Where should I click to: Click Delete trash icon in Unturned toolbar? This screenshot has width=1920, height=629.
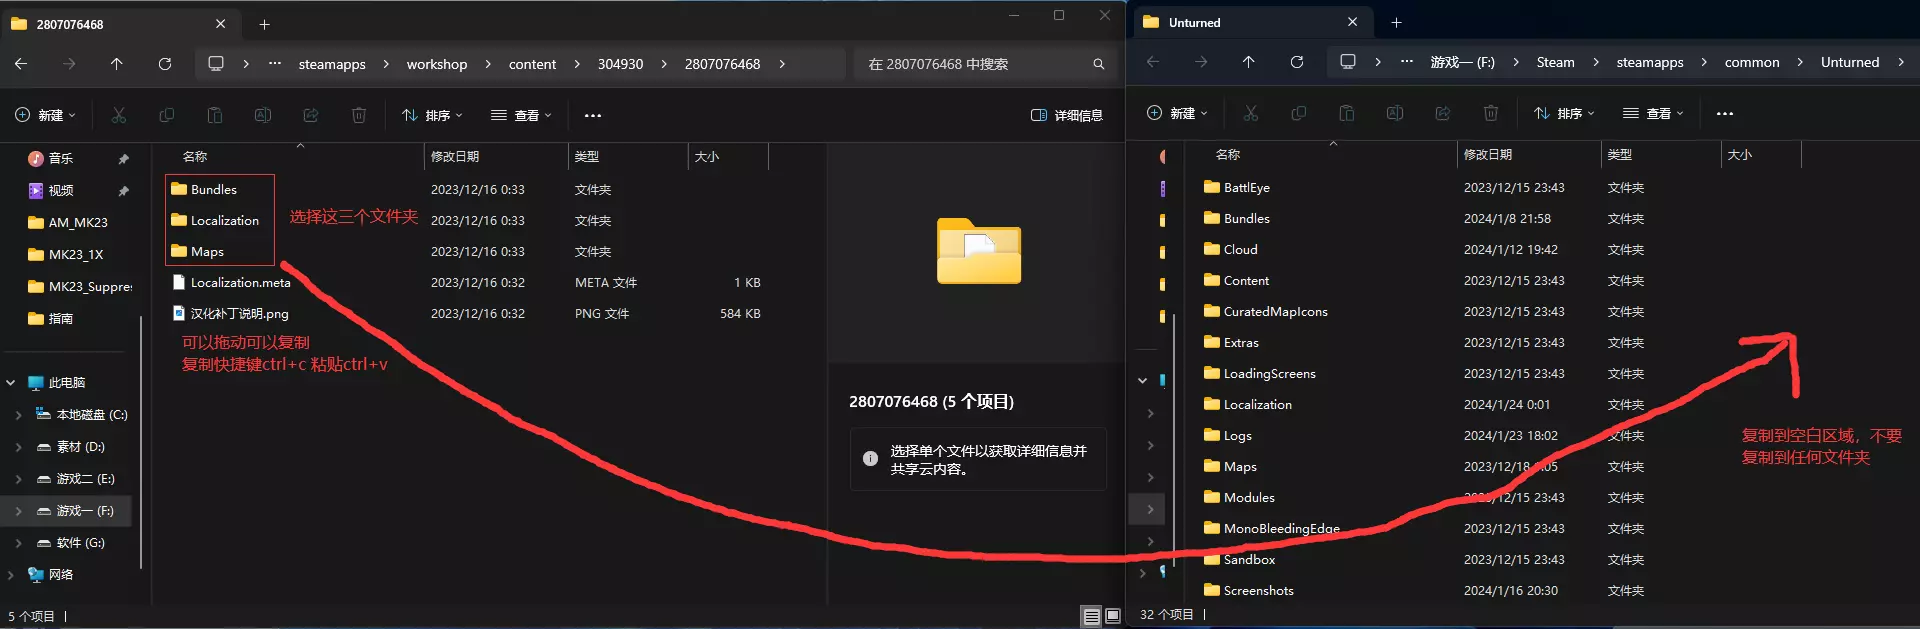(x=1491, y=114)
